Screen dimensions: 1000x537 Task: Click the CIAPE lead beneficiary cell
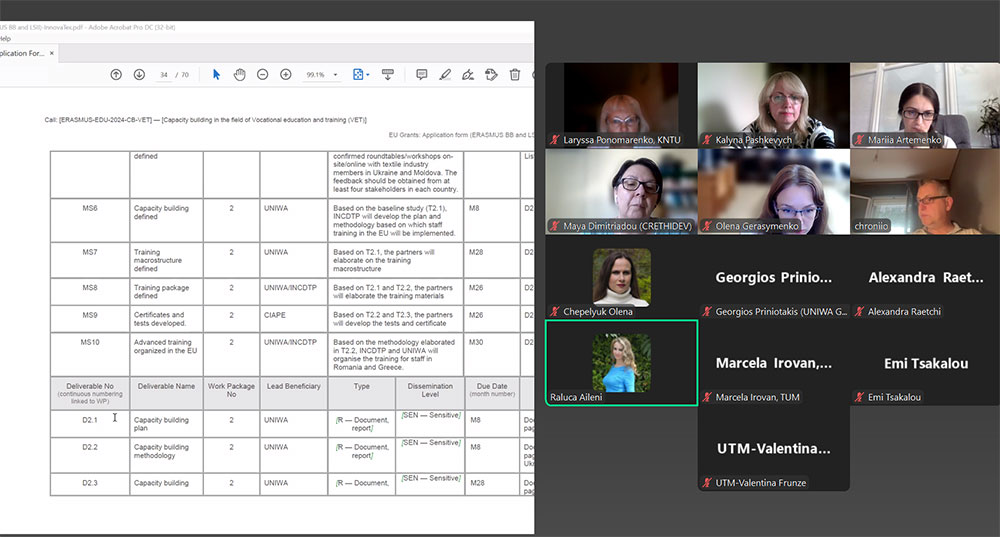coord(293,319)
